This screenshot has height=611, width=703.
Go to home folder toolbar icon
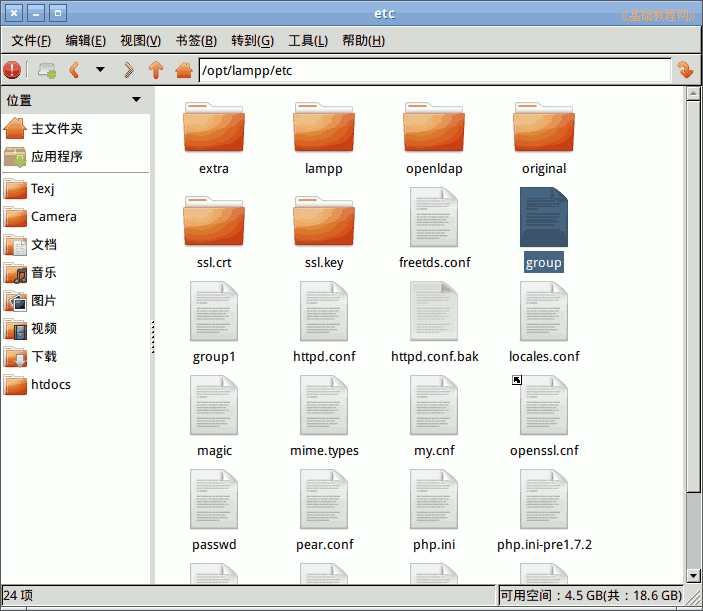tap(184, 70)
